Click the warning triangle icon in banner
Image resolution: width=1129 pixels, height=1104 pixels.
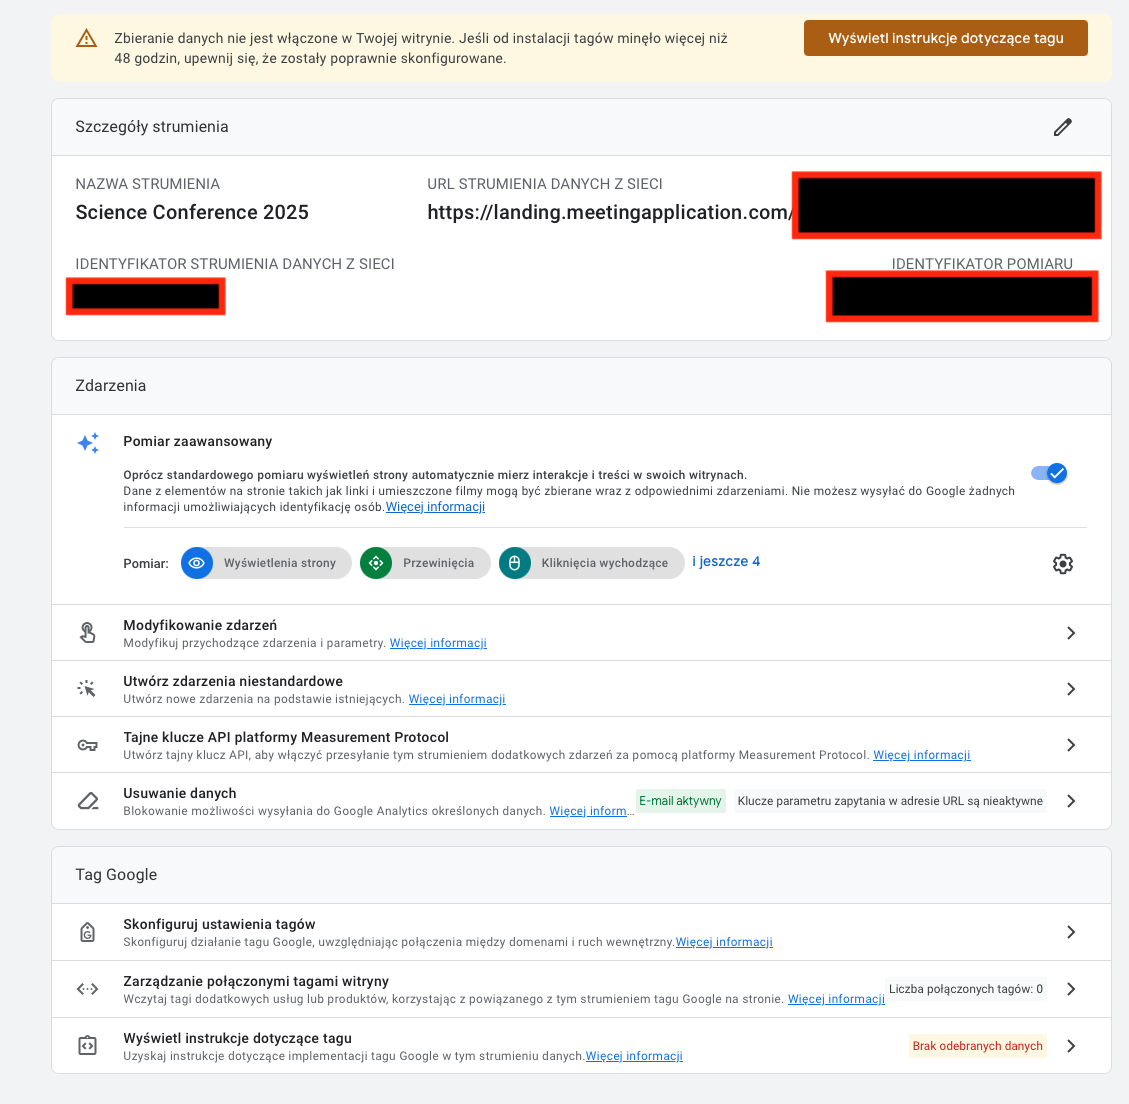pos(86,38)
